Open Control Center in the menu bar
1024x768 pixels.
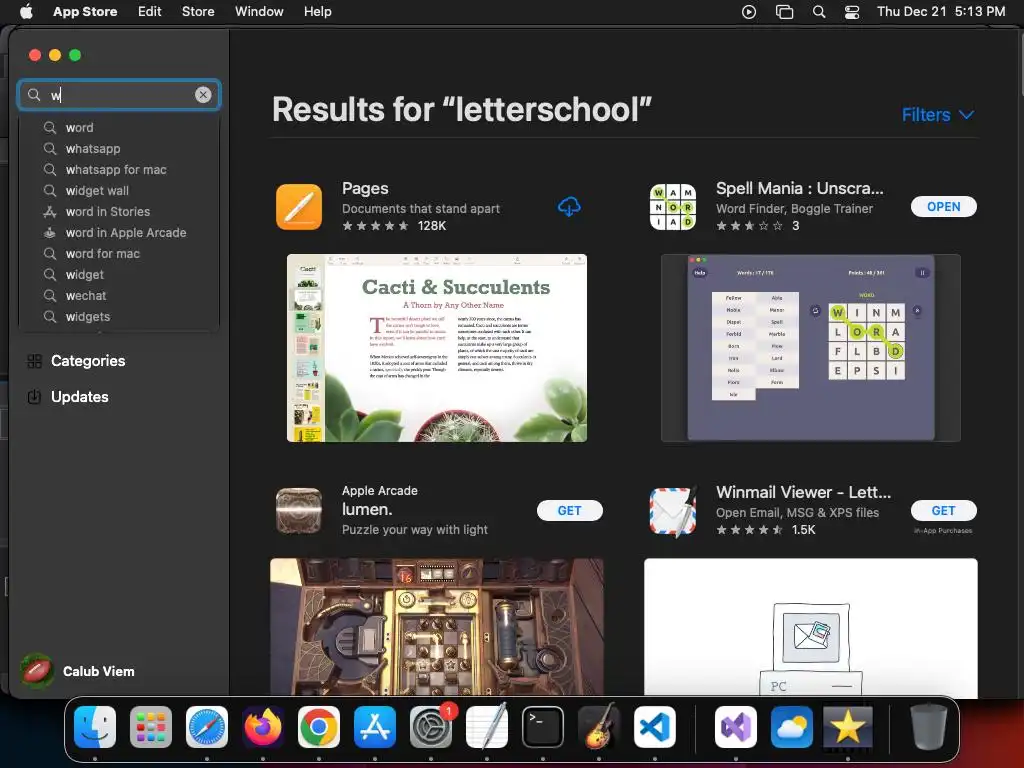pos(852,11)
